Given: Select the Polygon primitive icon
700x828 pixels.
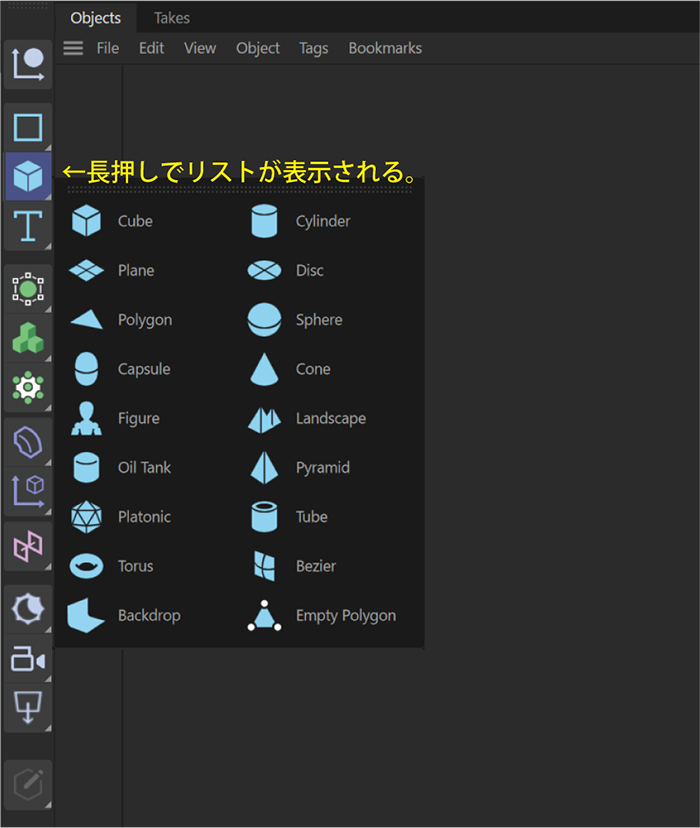Looking at the screenshot, I should point(87,319).
